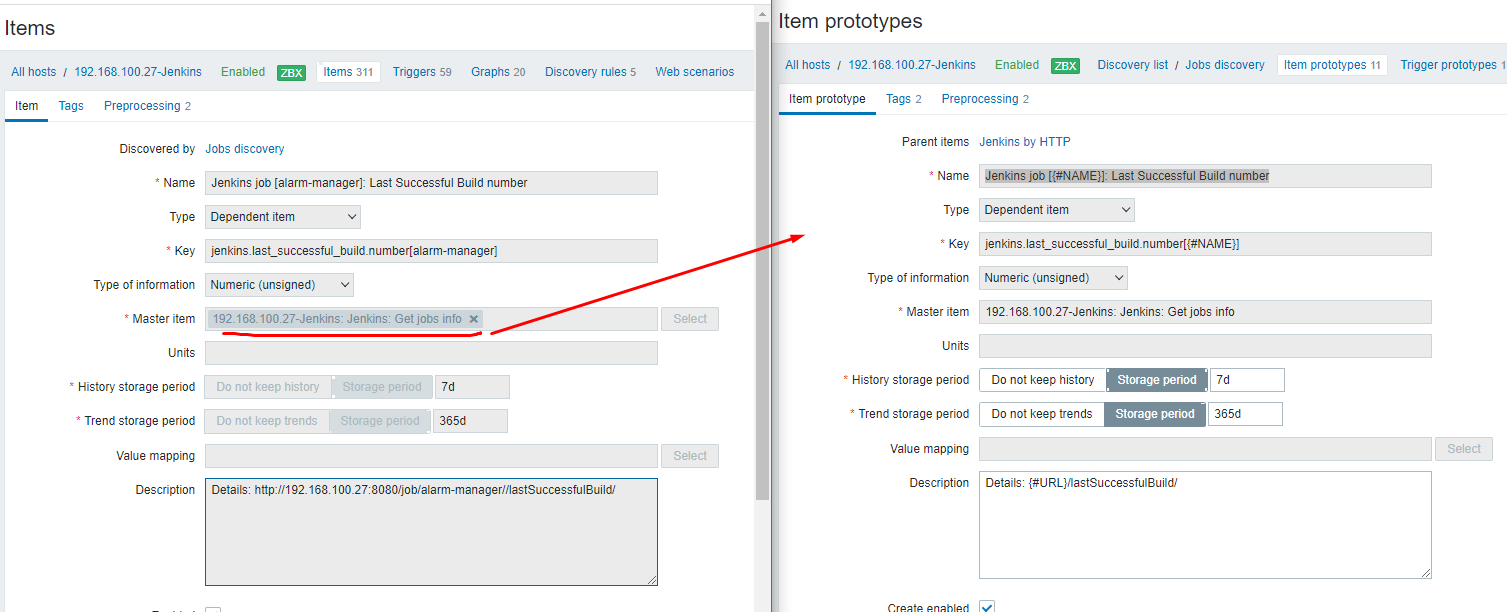Switch to Item tab in Items window
The image size is (1507, 612).
pyautogui.click(x=26, y=106)
